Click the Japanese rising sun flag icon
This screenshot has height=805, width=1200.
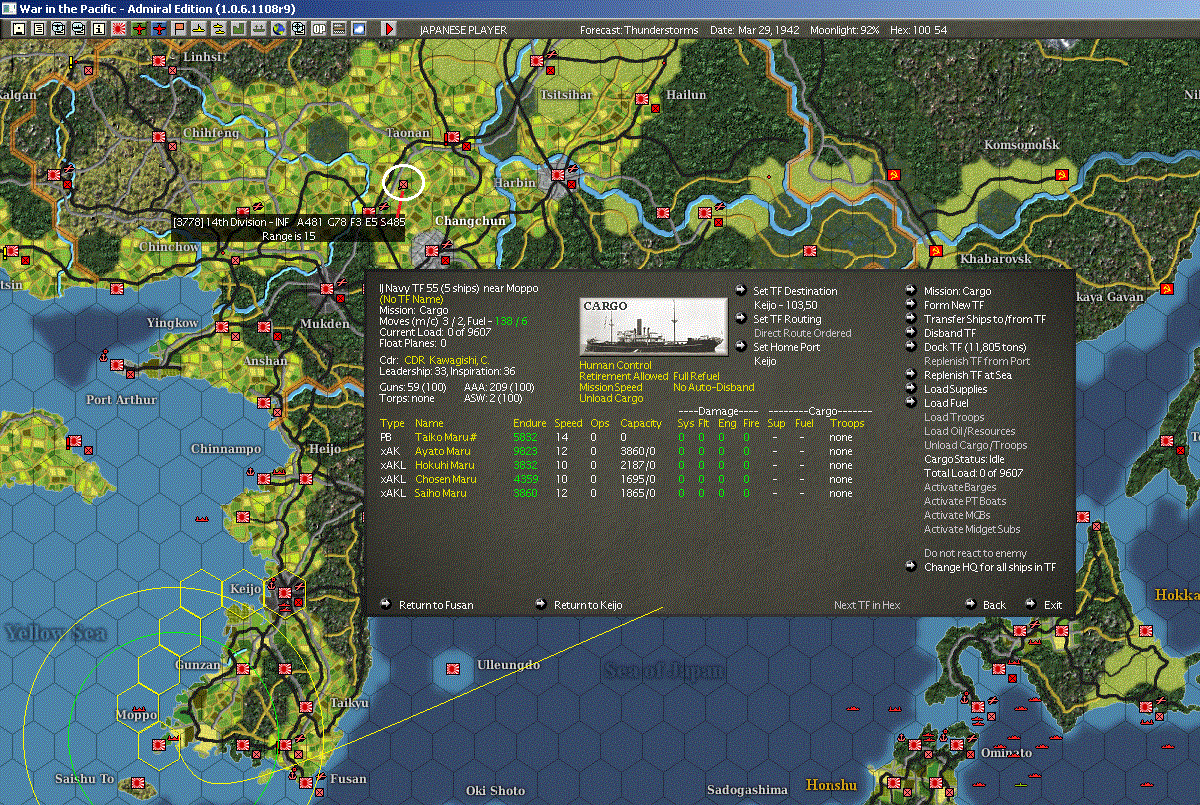point(118,29)
